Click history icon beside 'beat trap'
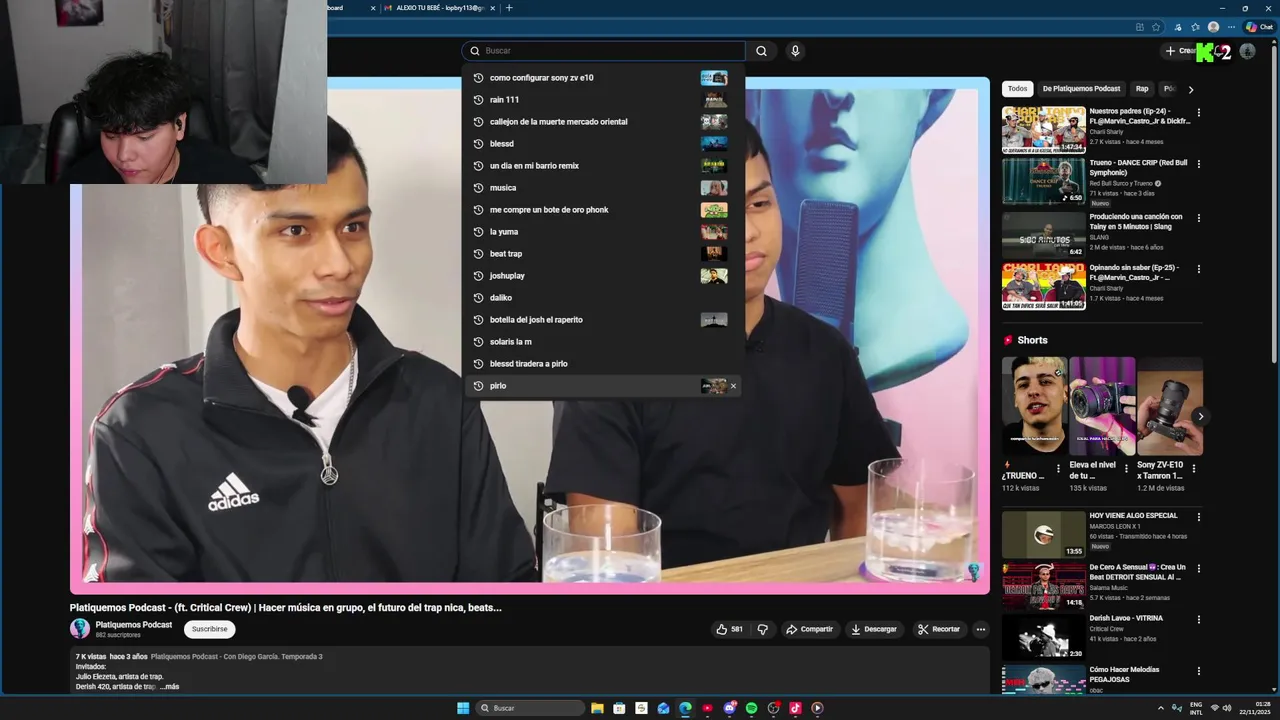 click(478, 254)
